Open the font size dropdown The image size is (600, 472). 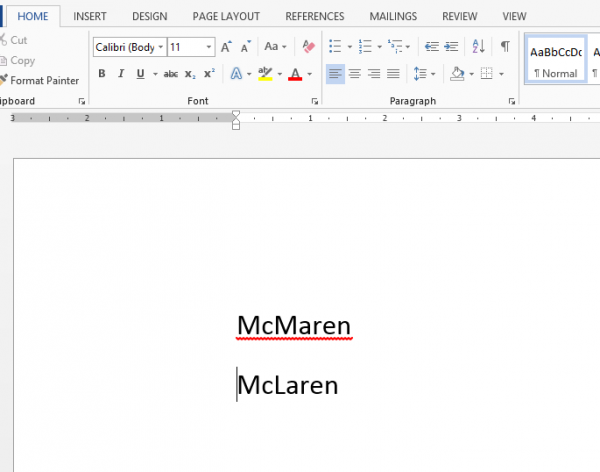click(209, 47)
